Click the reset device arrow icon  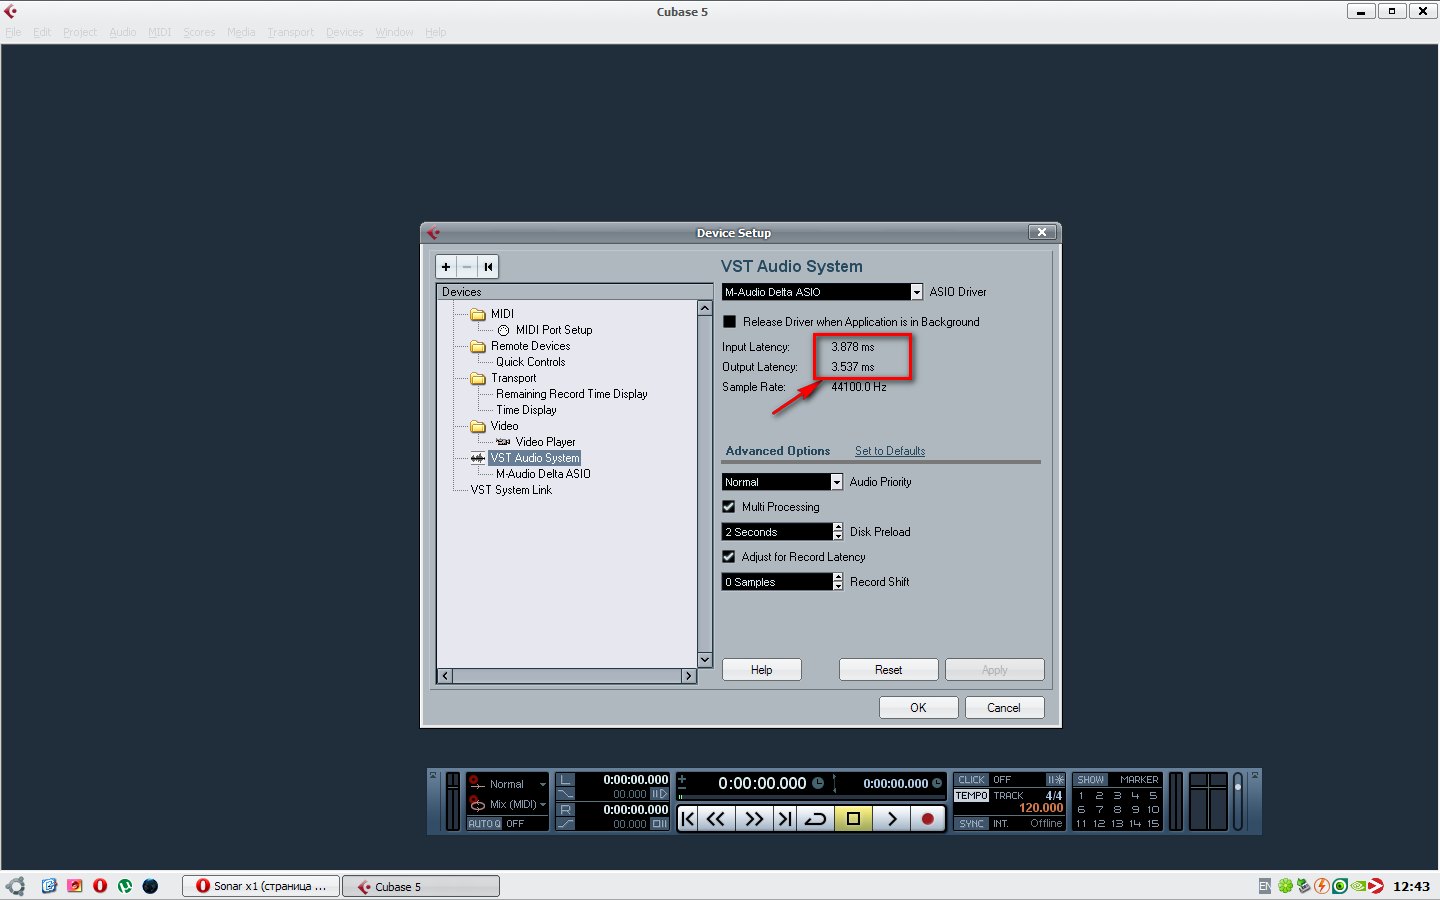tap(488, 267)
